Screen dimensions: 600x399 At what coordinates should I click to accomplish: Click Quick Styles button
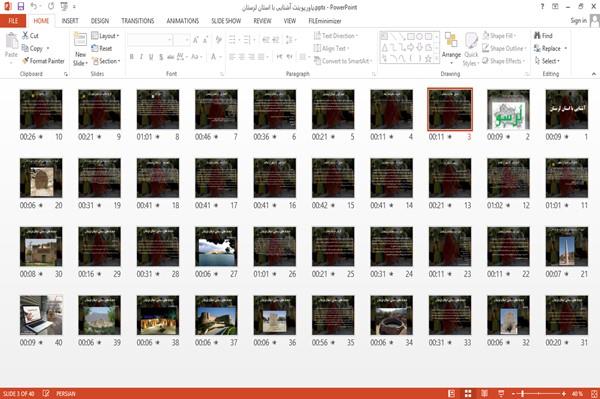click(x=471, y=50)
